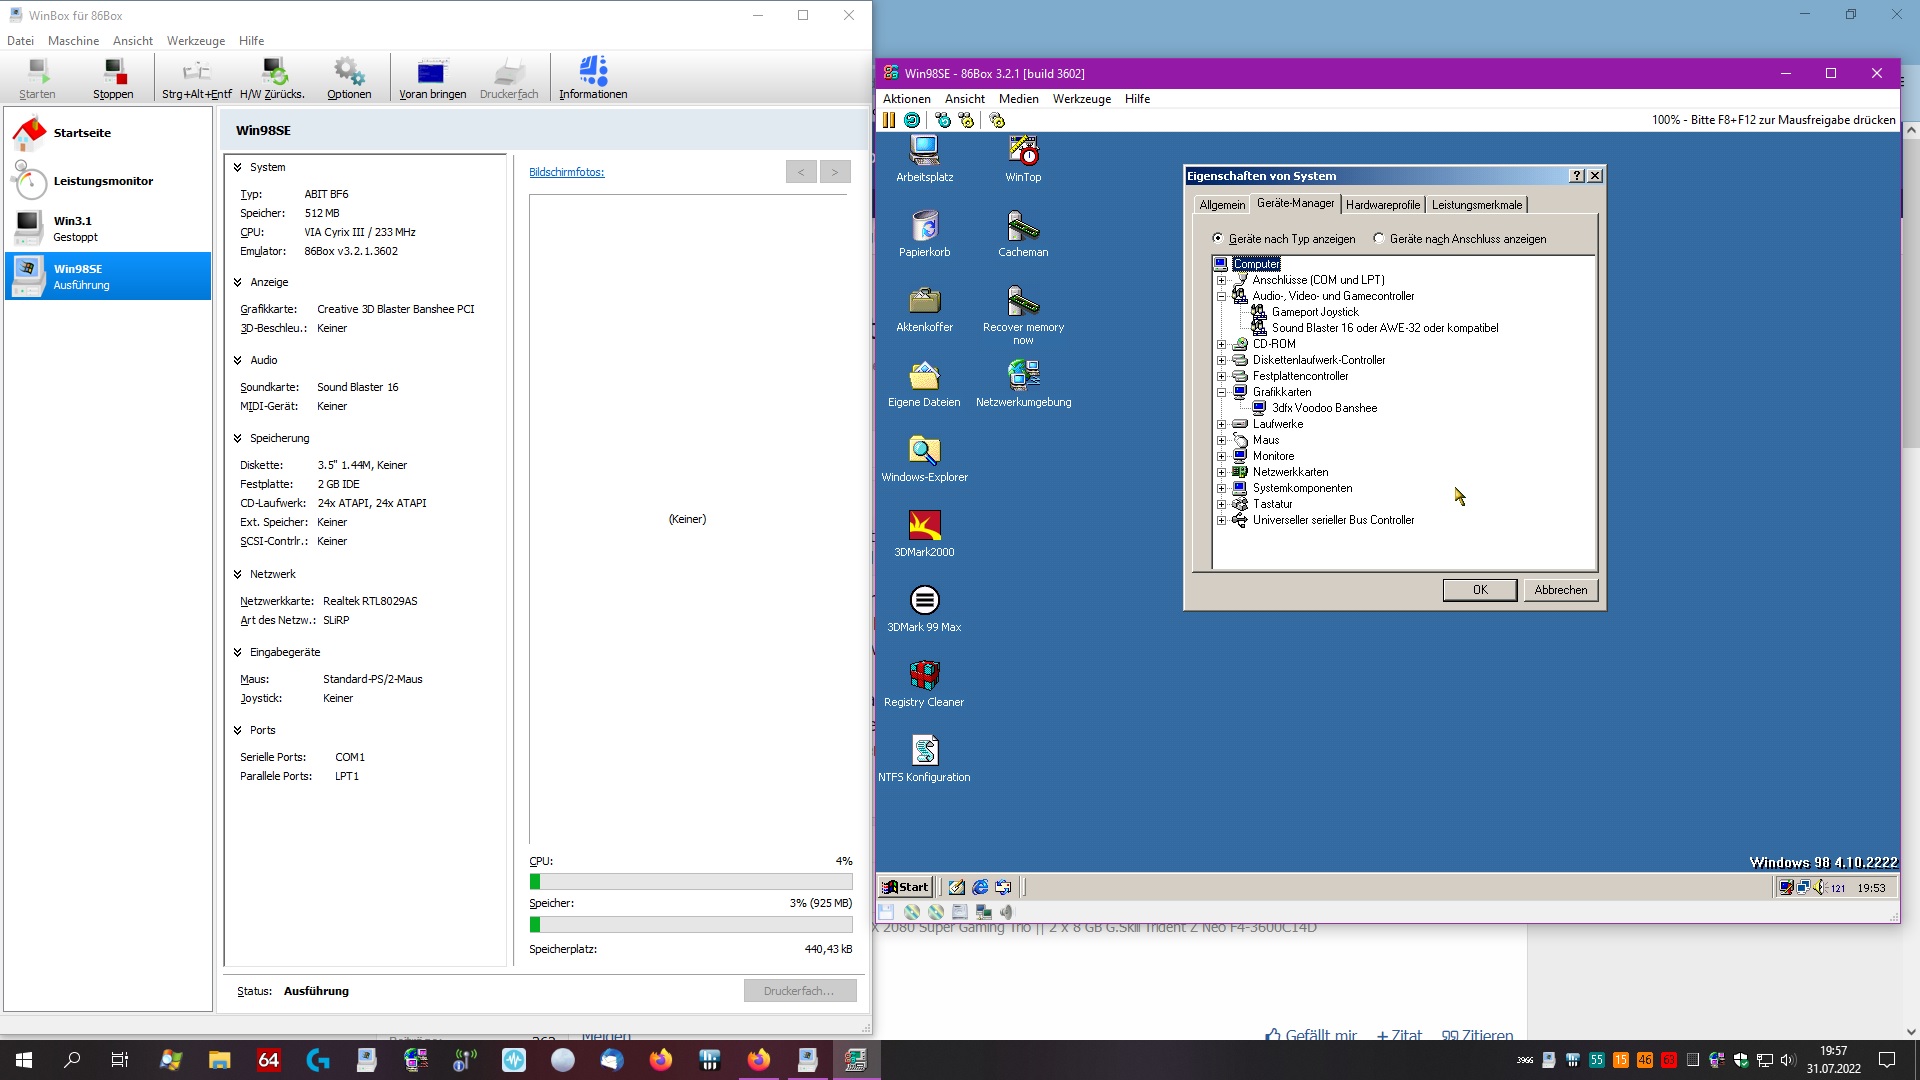Click the Starten toolbar icon in WinBox
Image resolution: width=1920 pixels, height=1080 pixels.
pos(37,78)
